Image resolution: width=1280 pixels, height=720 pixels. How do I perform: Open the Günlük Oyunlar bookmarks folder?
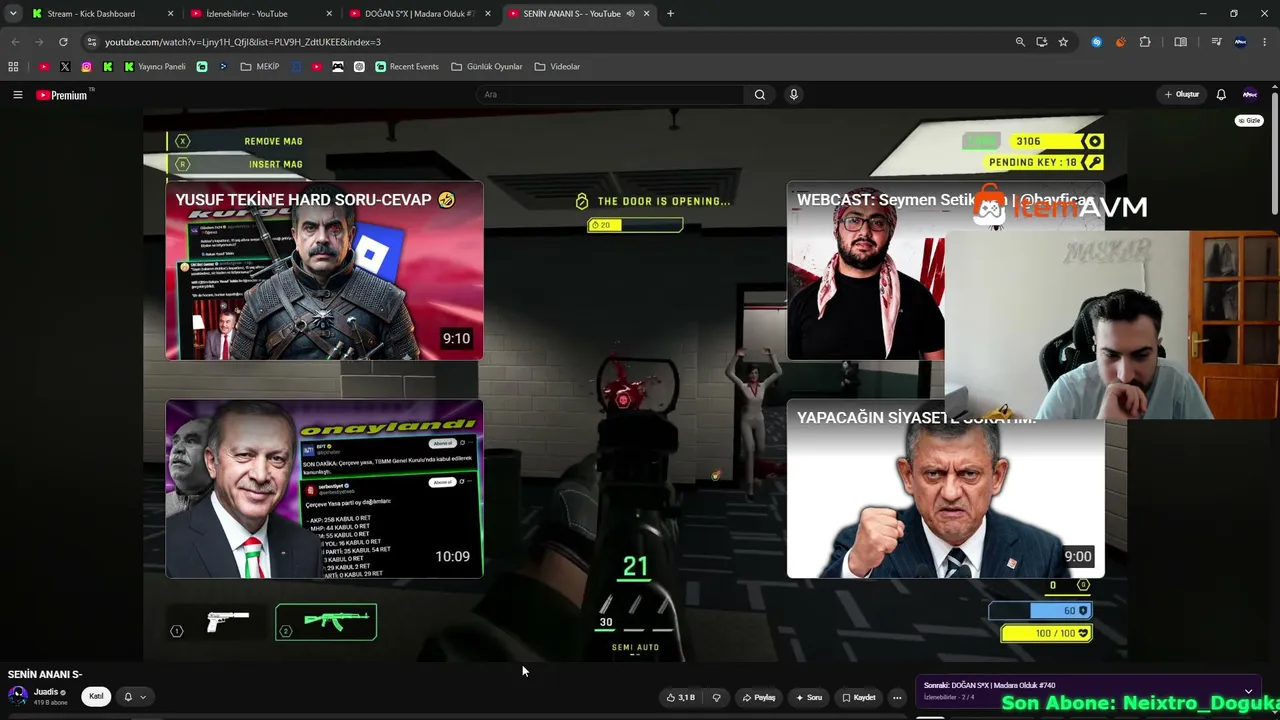click(x=487, y=67)
